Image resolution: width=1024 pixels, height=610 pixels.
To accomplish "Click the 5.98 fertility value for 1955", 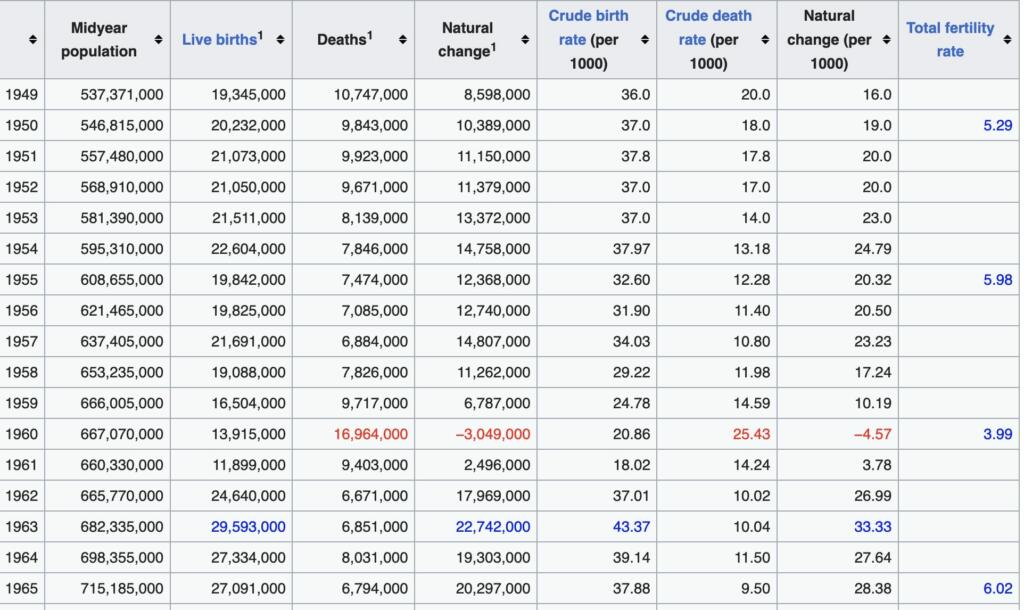I will (997, 280).
